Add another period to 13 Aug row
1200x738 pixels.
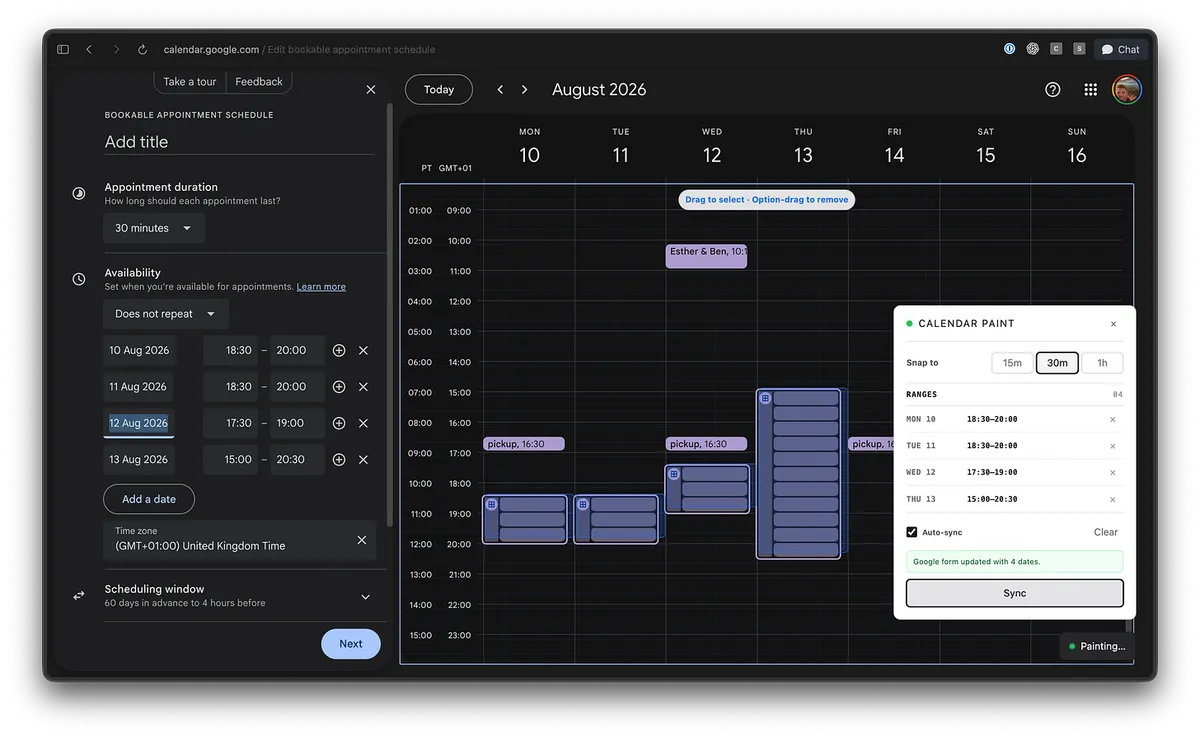point(339,460)
